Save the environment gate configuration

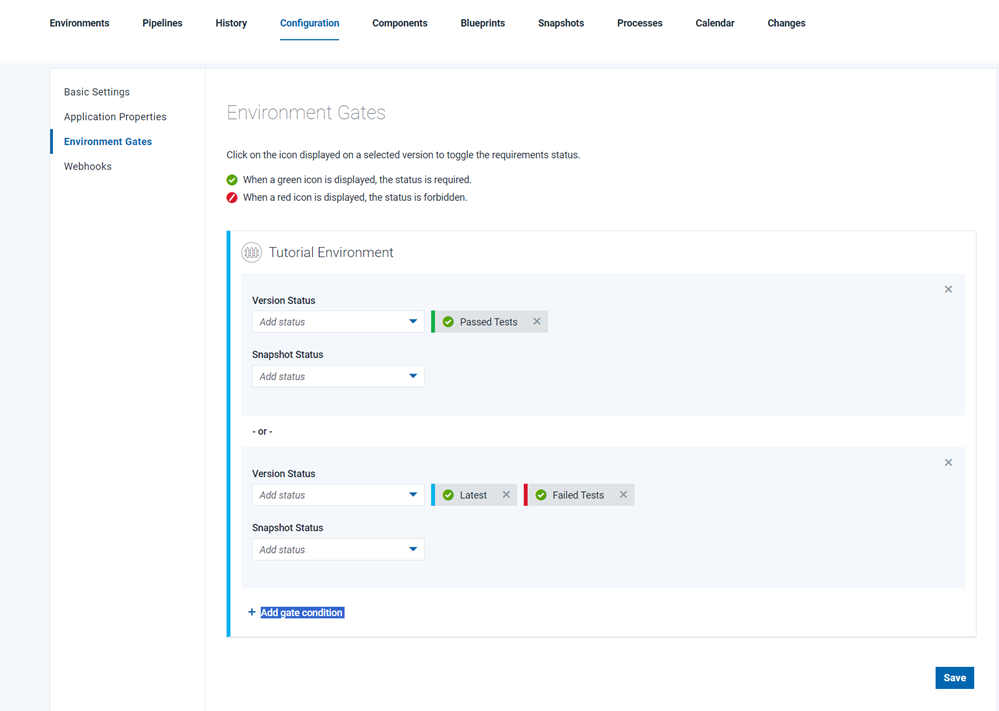pos(954,677)
